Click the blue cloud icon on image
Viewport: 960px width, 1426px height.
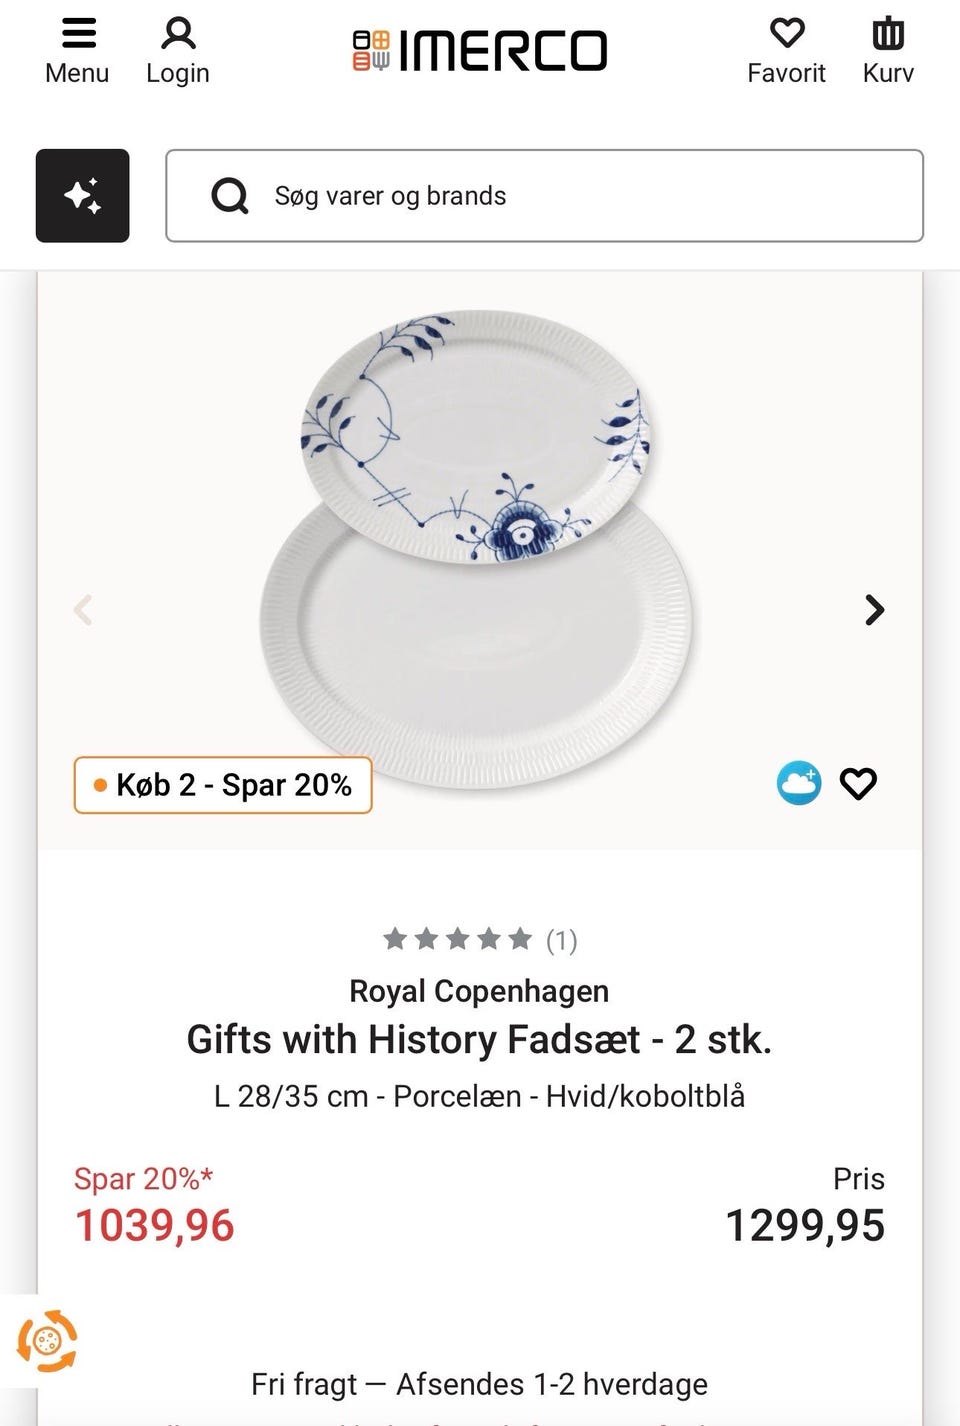point(799,783)
